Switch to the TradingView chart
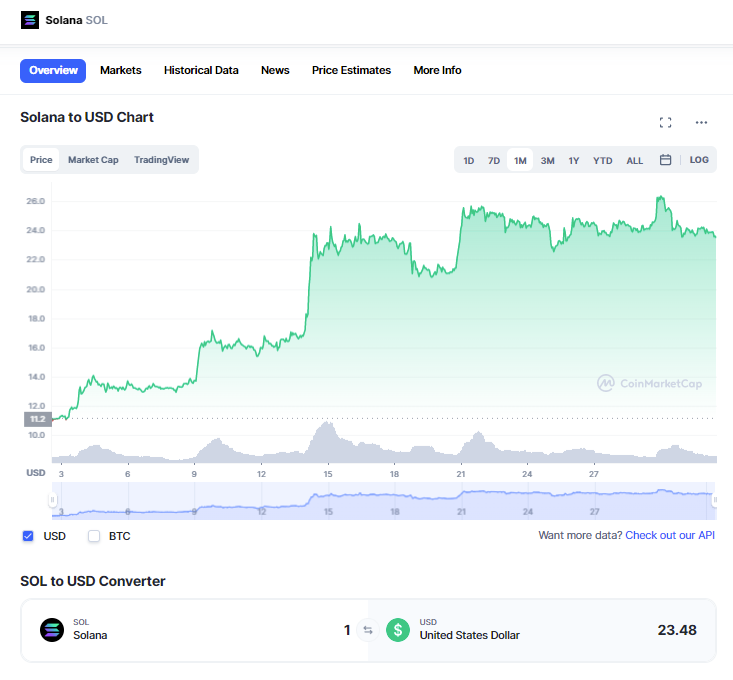The image size is (733, 680). tap(161, 160)
